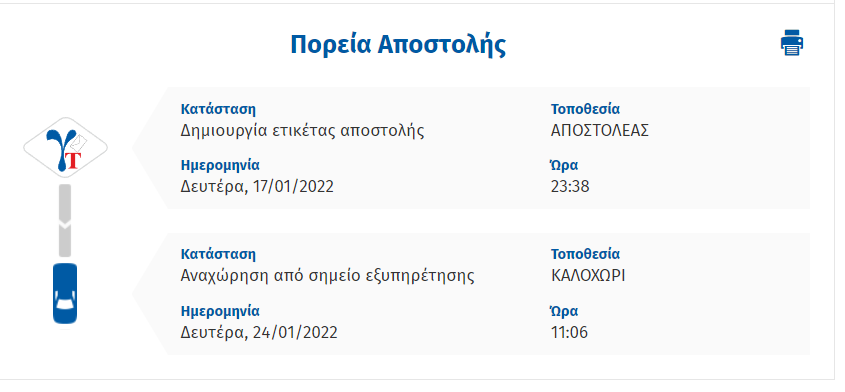Click the first Κατάσταση label
Screen dimensions: 845x392
tap(218, 109)
